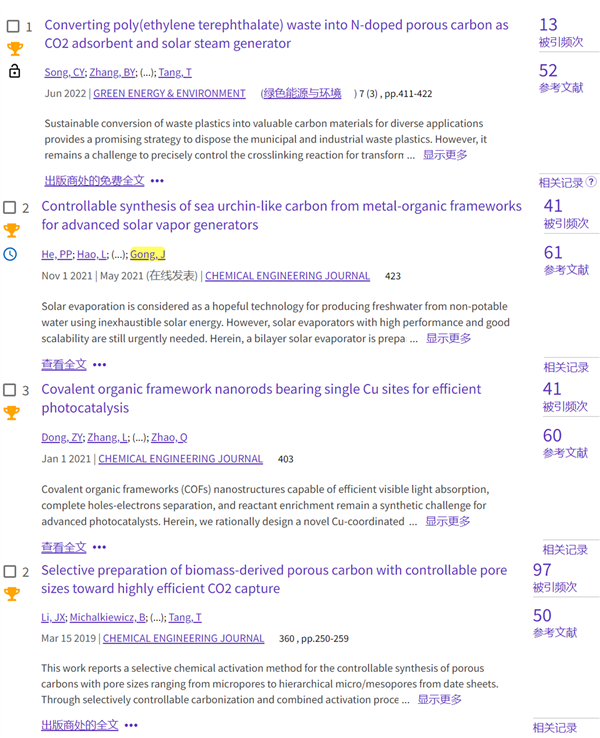Click the help icon next to first 相关记录
Screen dimensions: 600x738
click(591, 182)
